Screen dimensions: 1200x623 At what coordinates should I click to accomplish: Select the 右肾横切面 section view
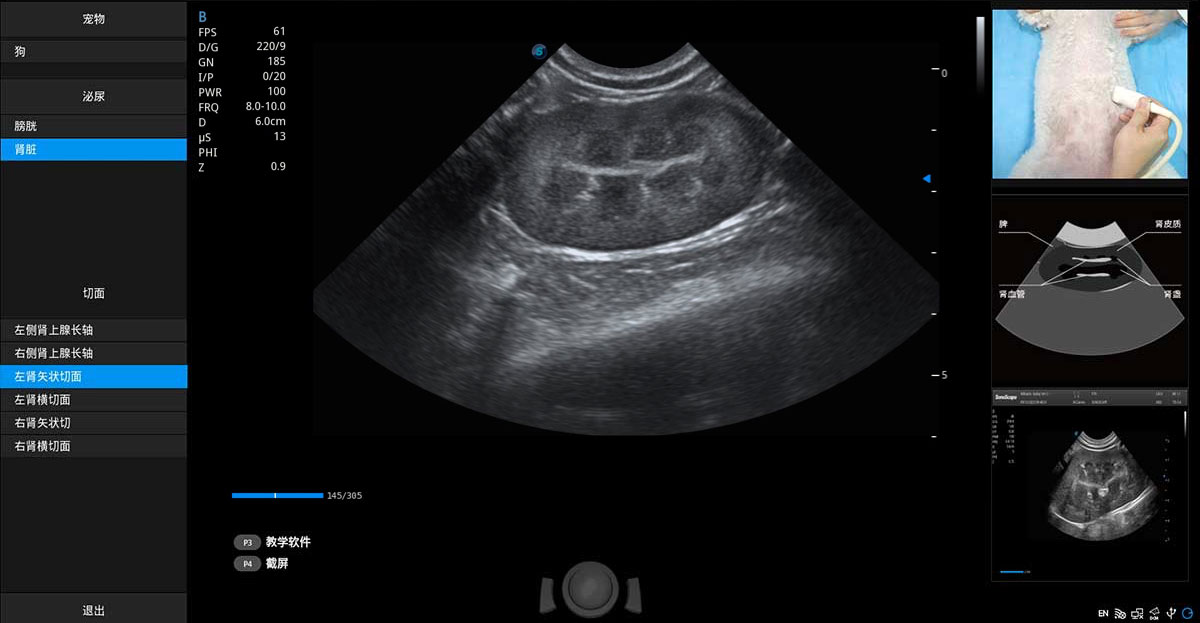(x=93, y=446)
